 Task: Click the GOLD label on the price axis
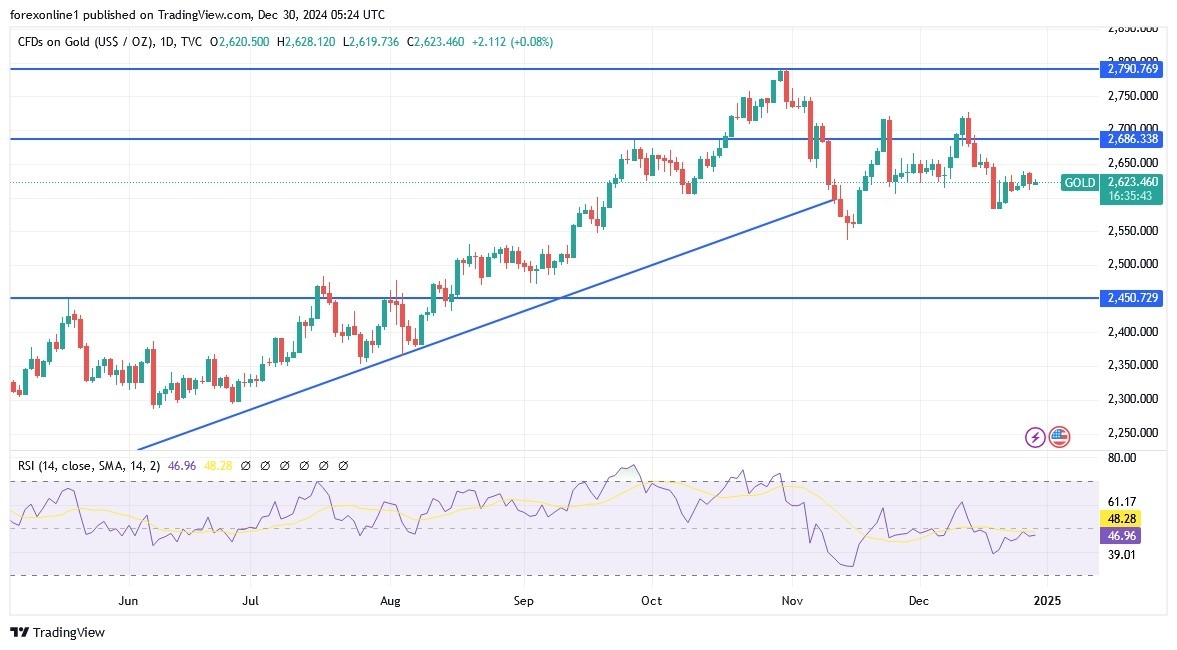point(1078,183)
